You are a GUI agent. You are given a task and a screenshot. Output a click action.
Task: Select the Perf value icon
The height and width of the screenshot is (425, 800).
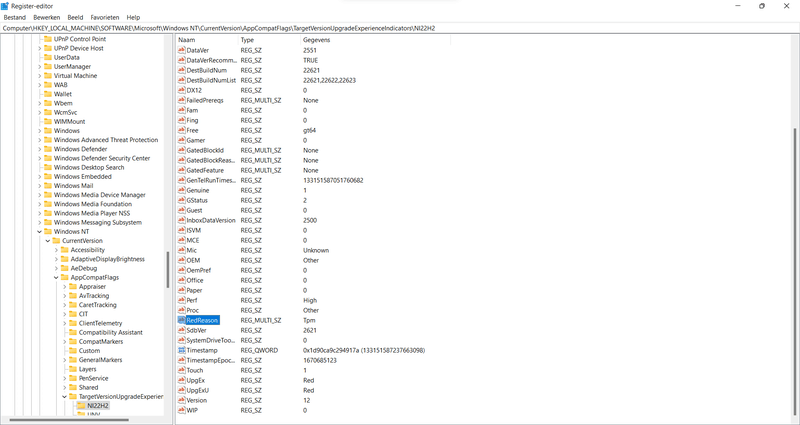pyautogui.click(x=182, y=300)
